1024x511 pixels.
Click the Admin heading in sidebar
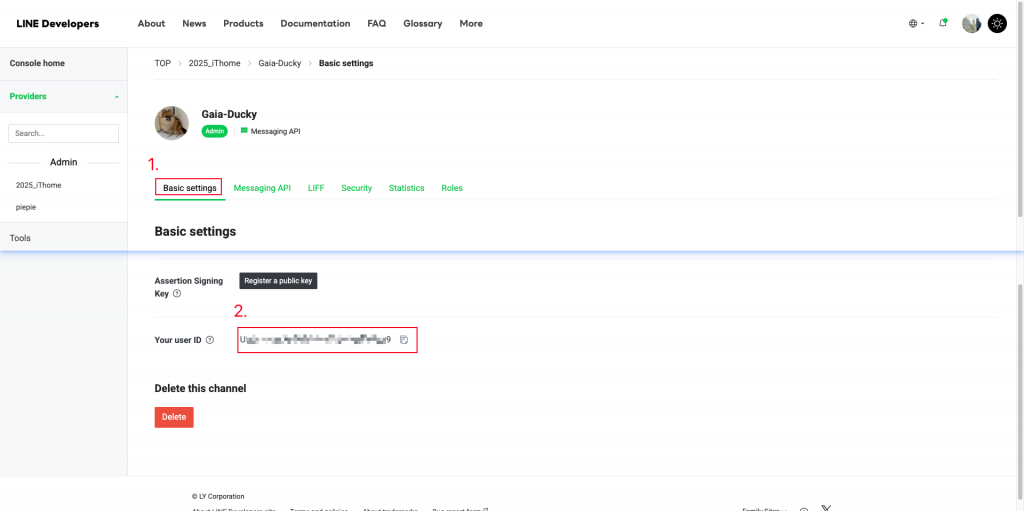[x=63, y=162]
